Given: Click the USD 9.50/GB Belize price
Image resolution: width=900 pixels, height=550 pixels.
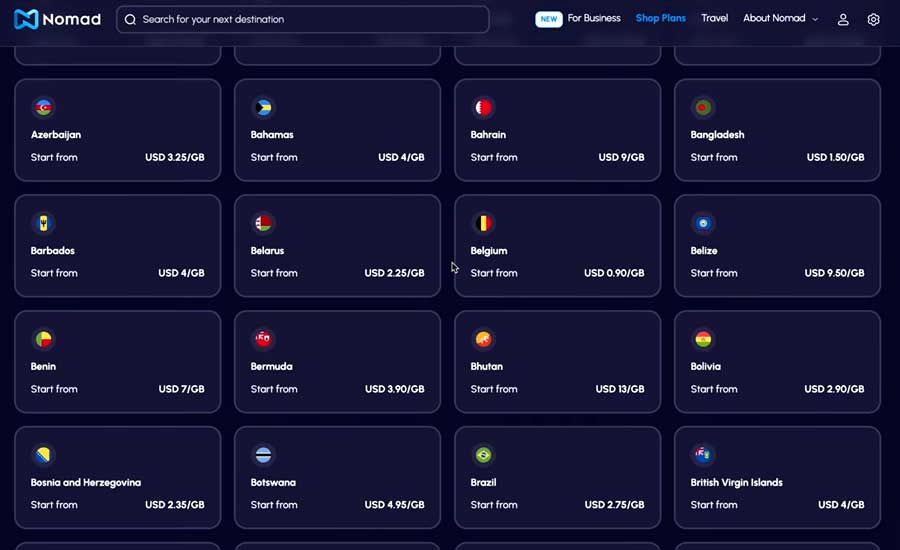Looking at the screenshot, I should click(834, 273).
